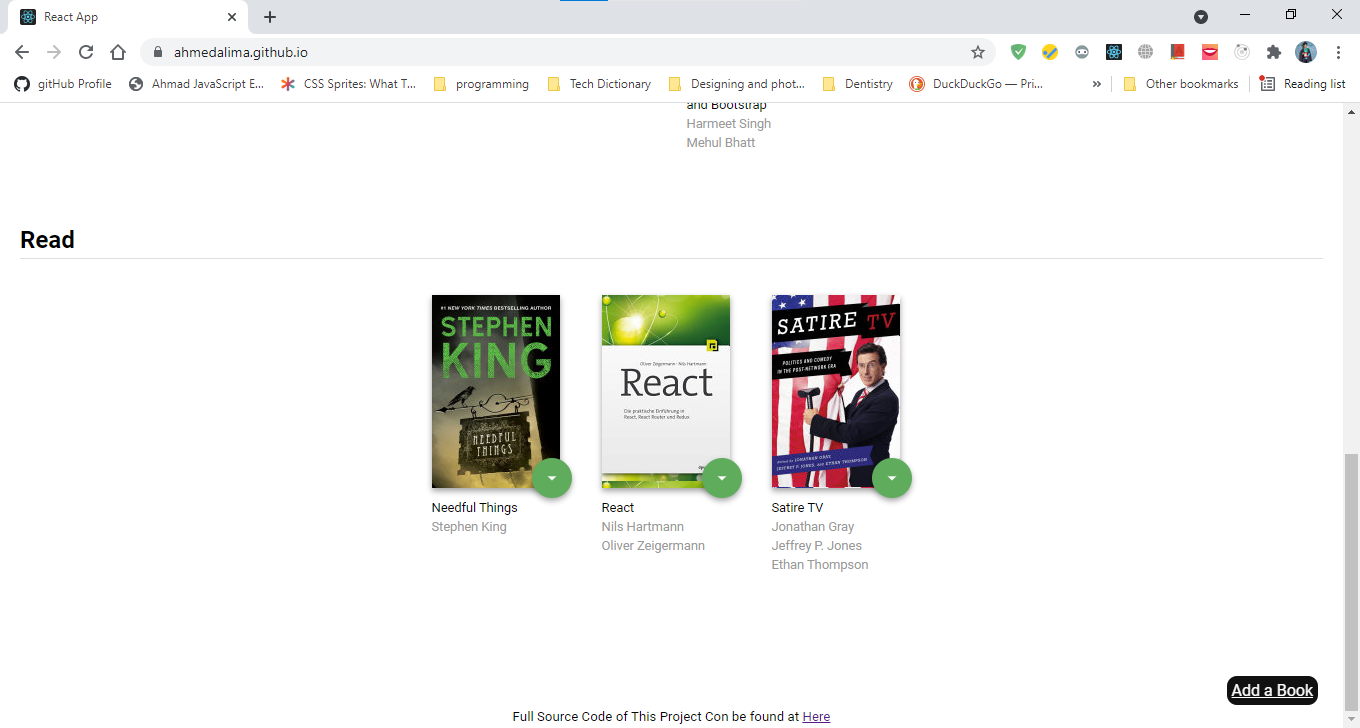Open the globe extension icon
The image size is (1360, 728).
1146,52
